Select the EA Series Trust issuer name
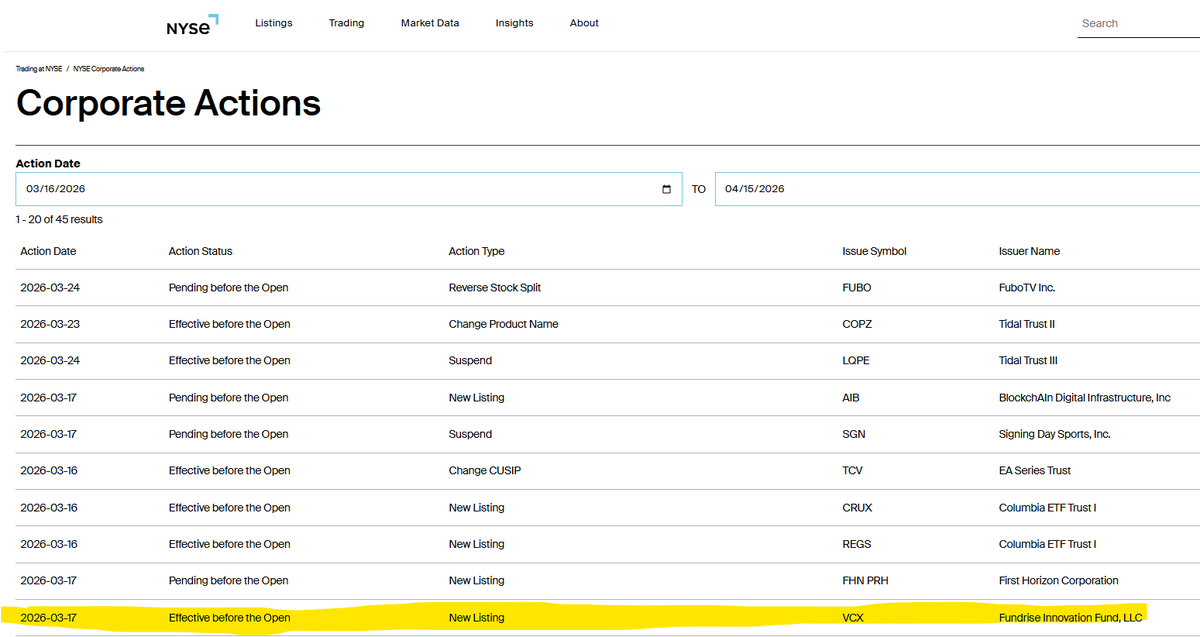Image resolution: width=1200 pixels, height=637 pixels. point(1033,470)
